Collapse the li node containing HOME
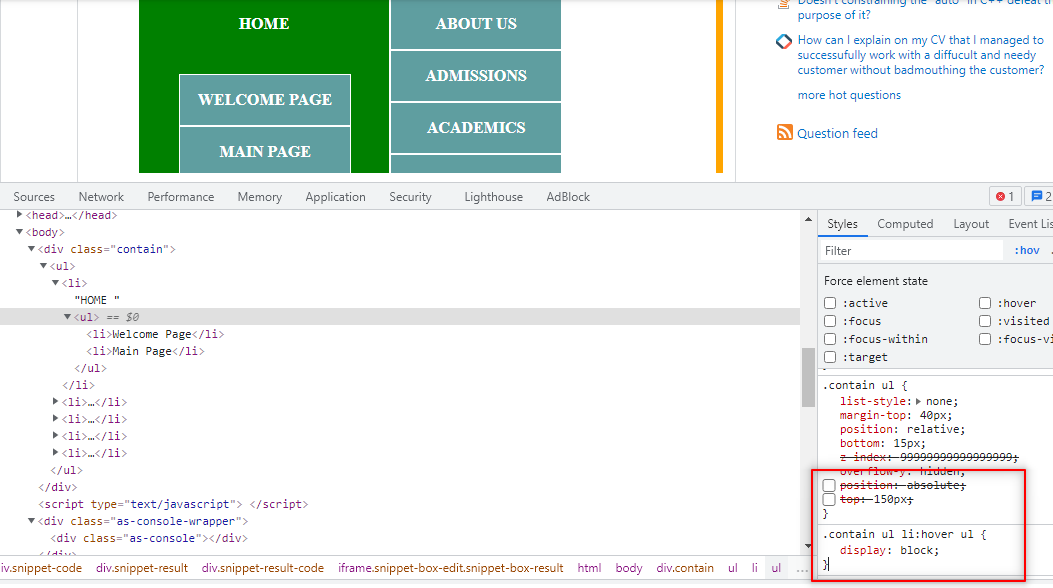1053x588 pixels. click(x=56, y=283)
